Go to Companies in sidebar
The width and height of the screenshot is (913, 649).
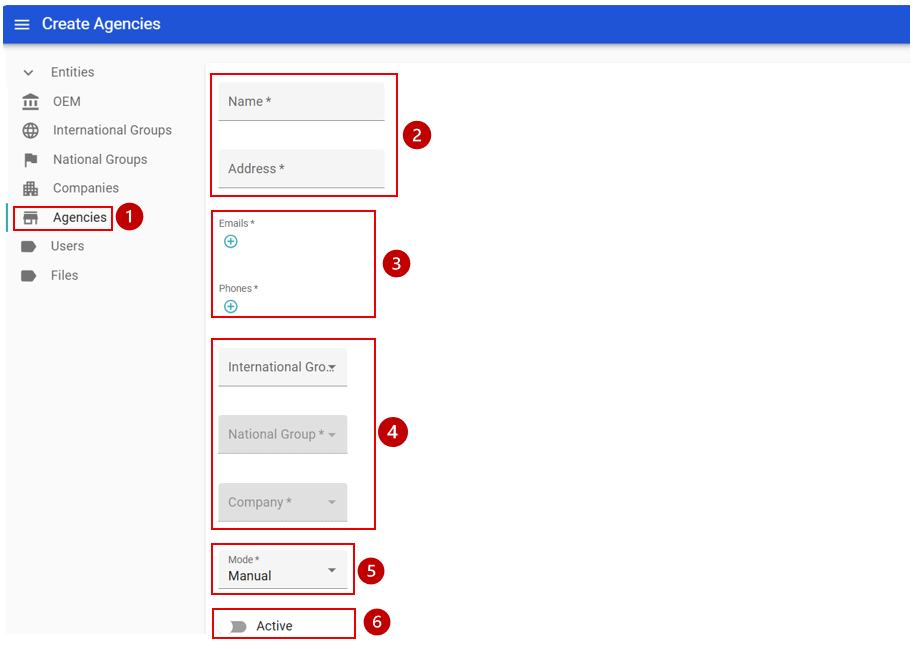[86, 189]
